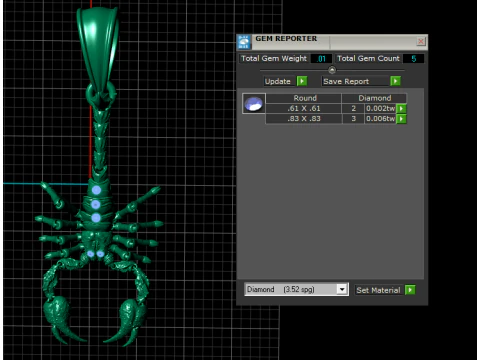Select the round gem thumbnail
The image size is (480, 360).
click(254, 104)
